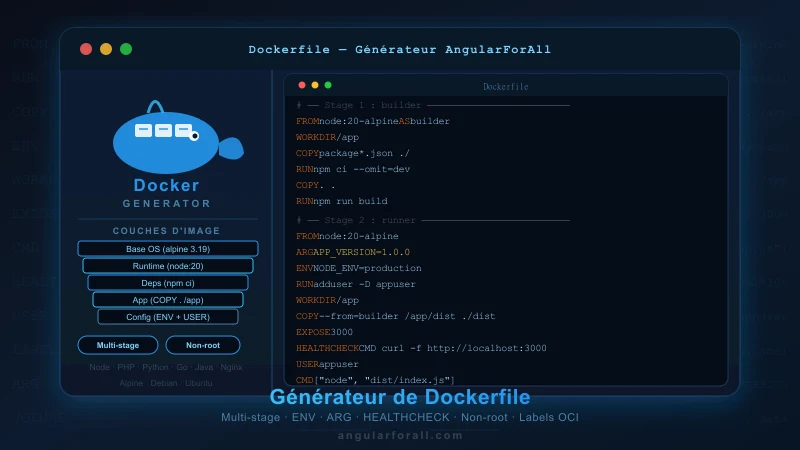Open the angularforall.com link
Viewport: 800px width, 450px height.
point(400,435)
